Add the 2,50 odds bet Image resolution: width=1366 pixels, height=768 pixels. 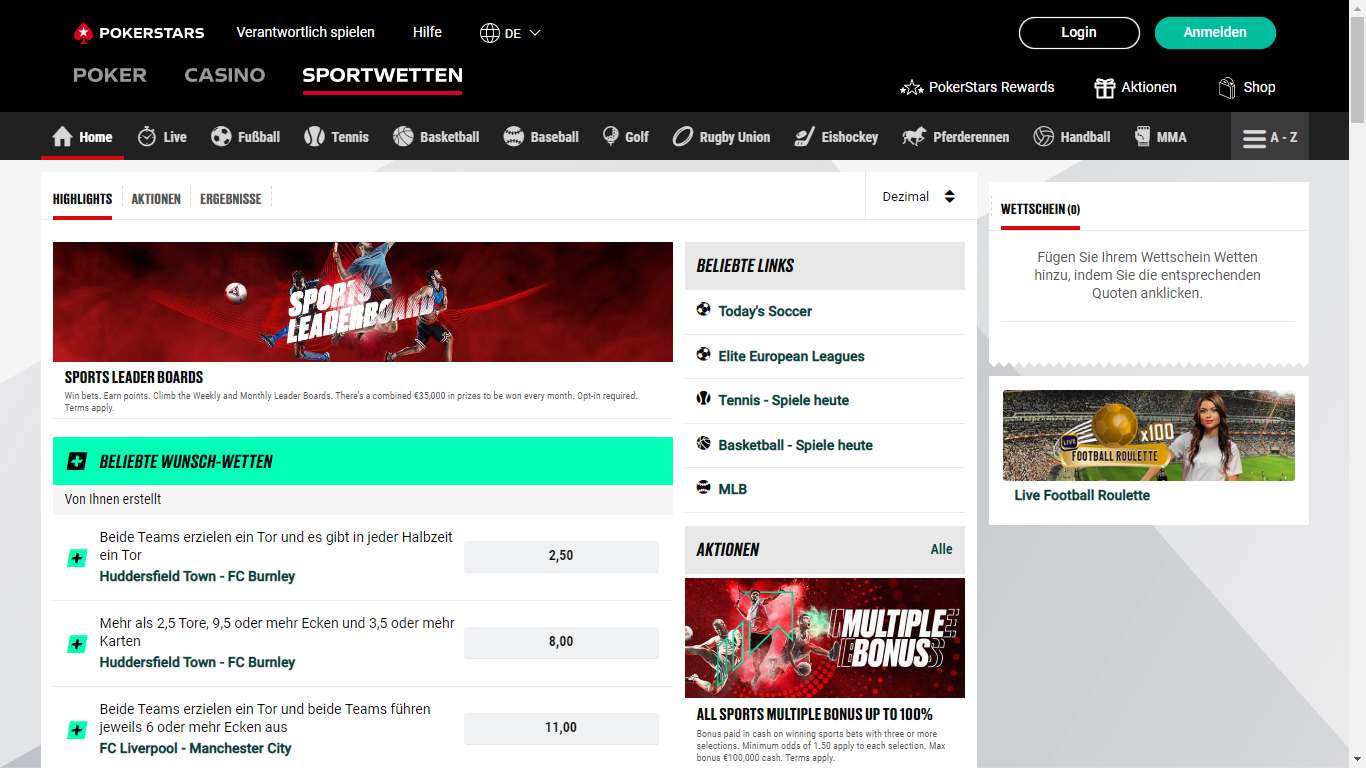click(561, 556)
